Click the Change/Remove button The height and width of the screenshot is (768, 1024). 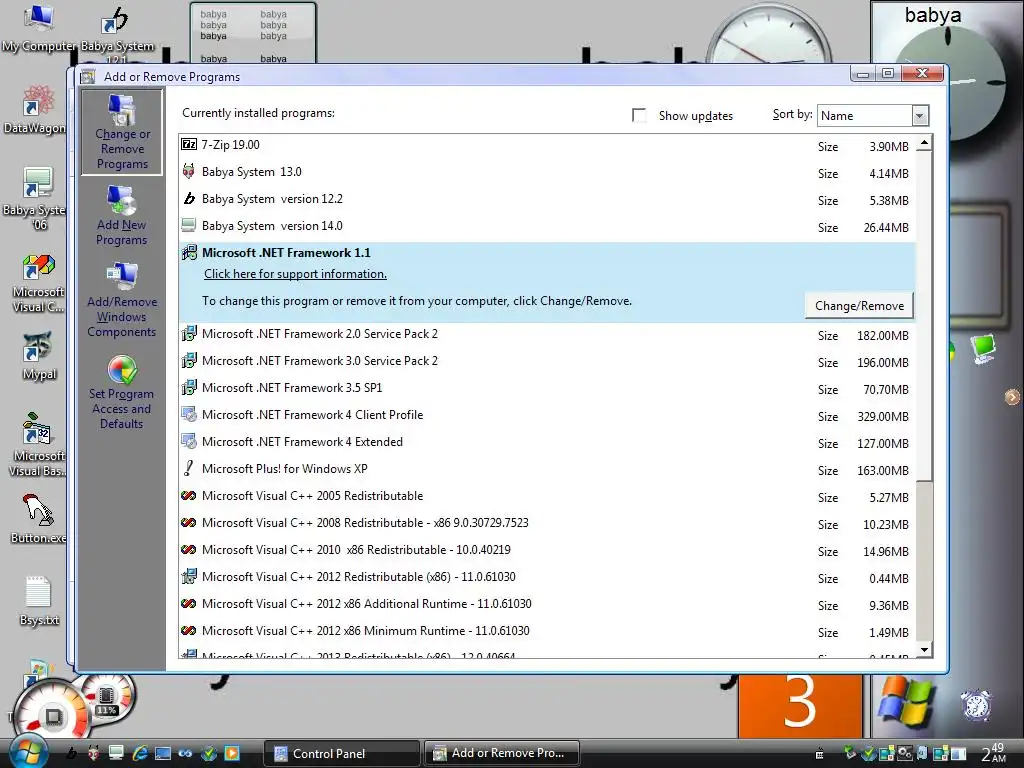[859, 306]
